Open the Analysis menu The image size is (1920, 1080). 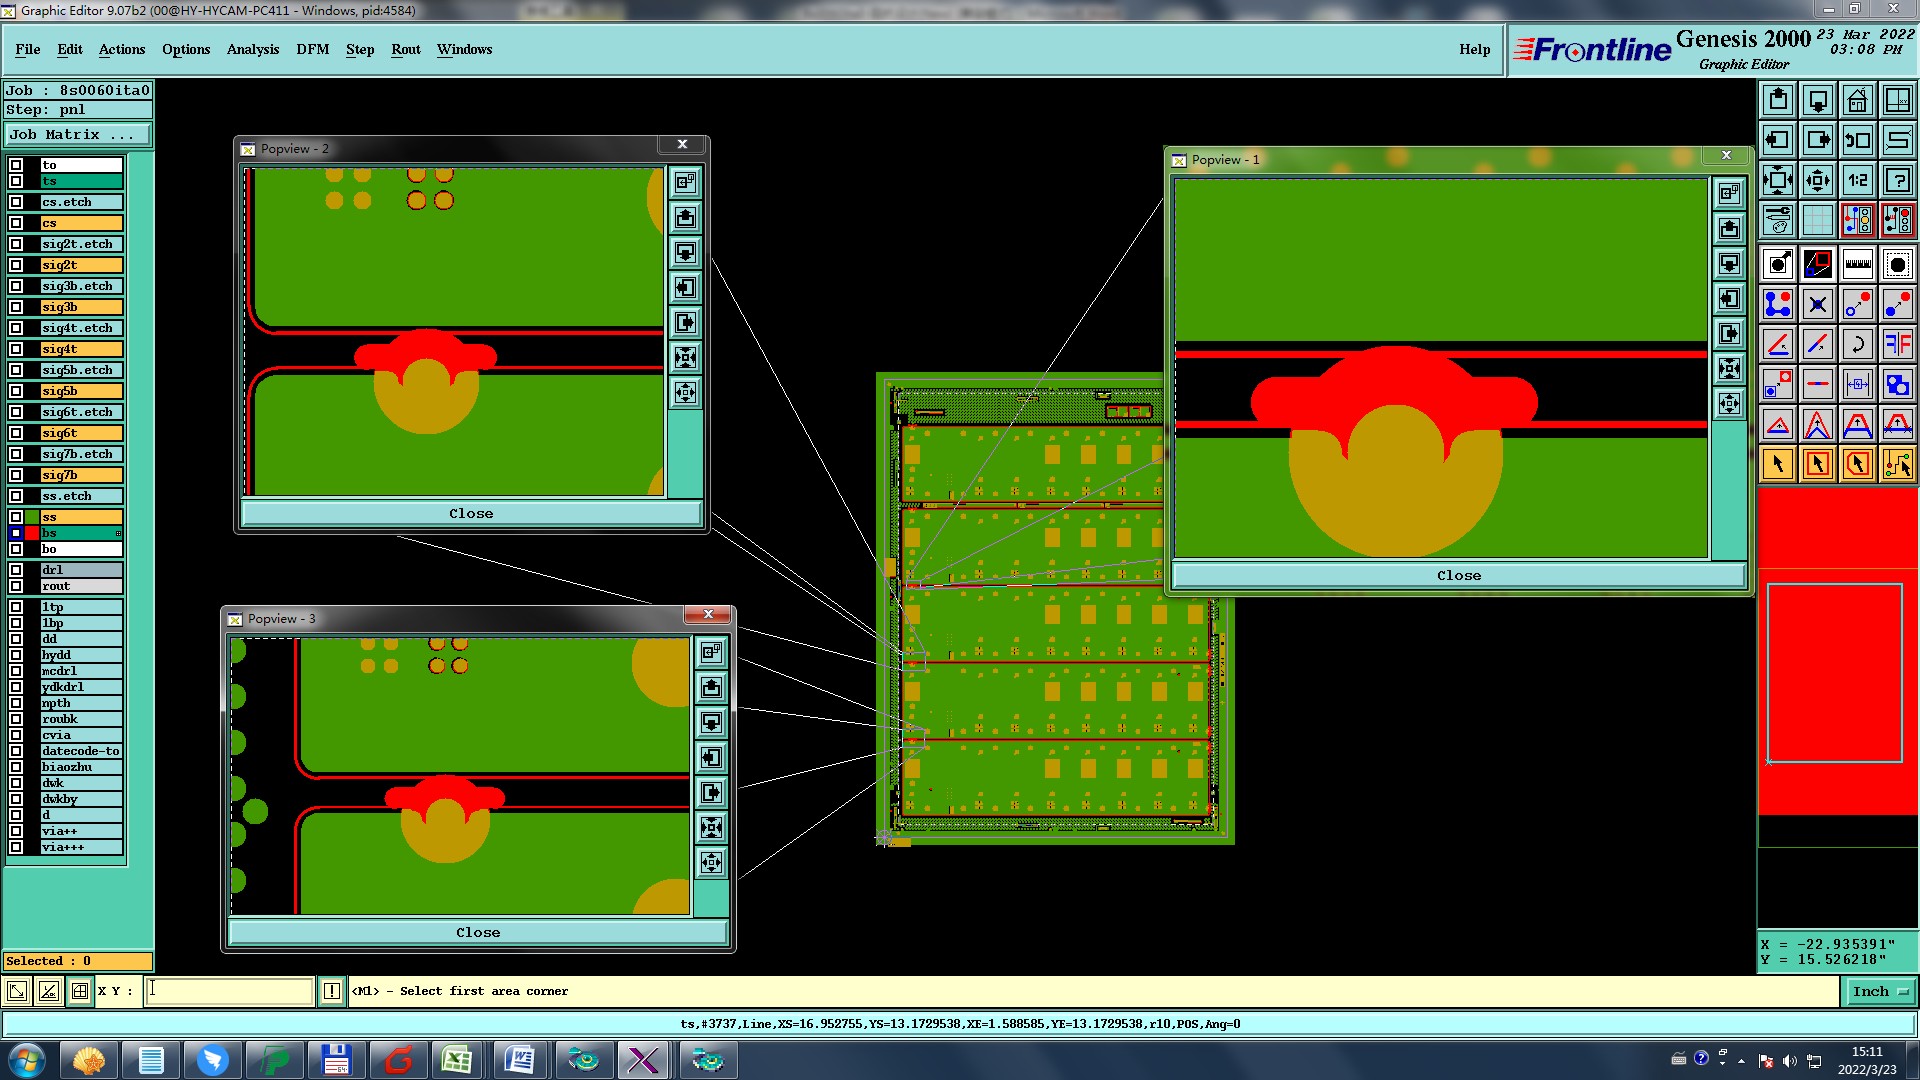(252, 49)
